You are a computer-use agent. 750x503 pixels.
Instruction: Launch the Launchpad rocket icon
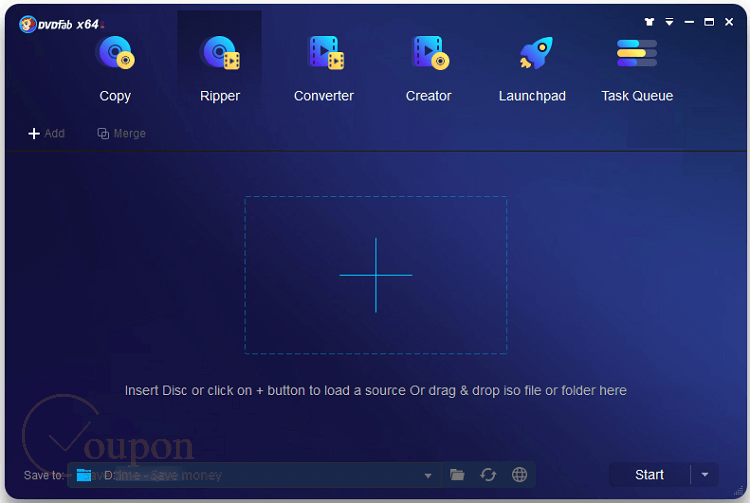click(536, 53)
